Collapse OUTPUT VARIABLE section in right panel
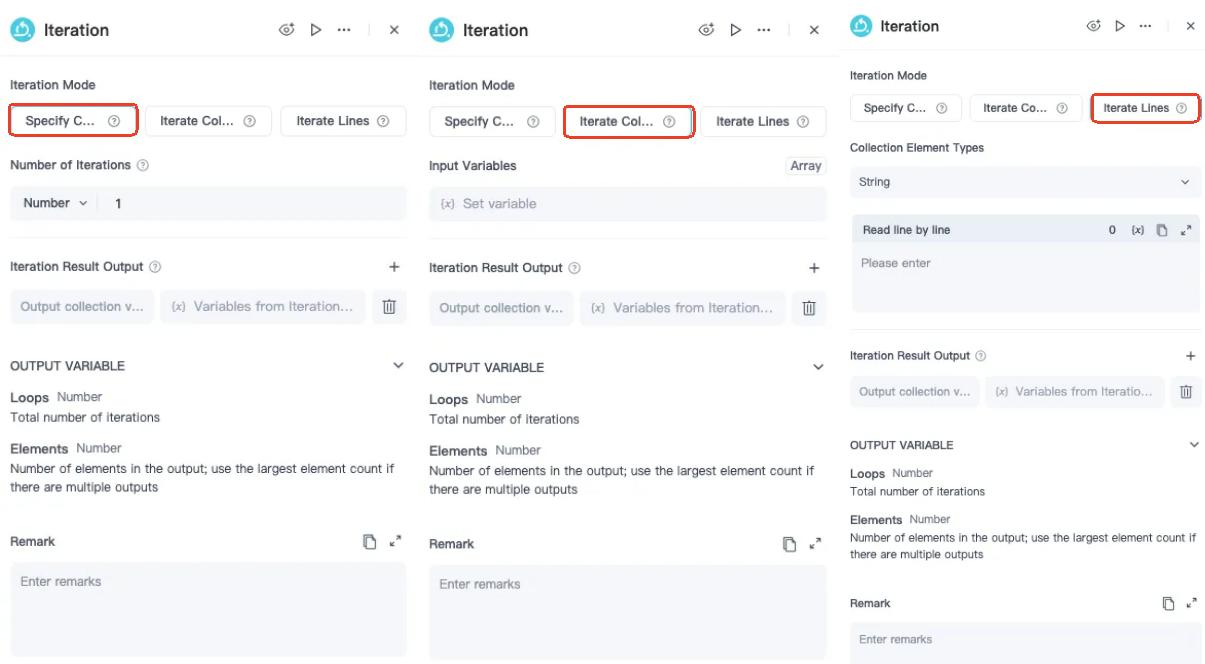1205x664 pixels. [1193, 445]
